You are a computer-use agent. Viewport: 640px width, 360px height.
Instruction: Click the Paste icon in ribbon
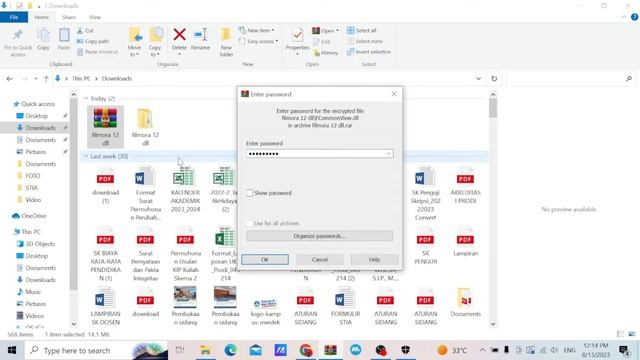click(64, 35)
